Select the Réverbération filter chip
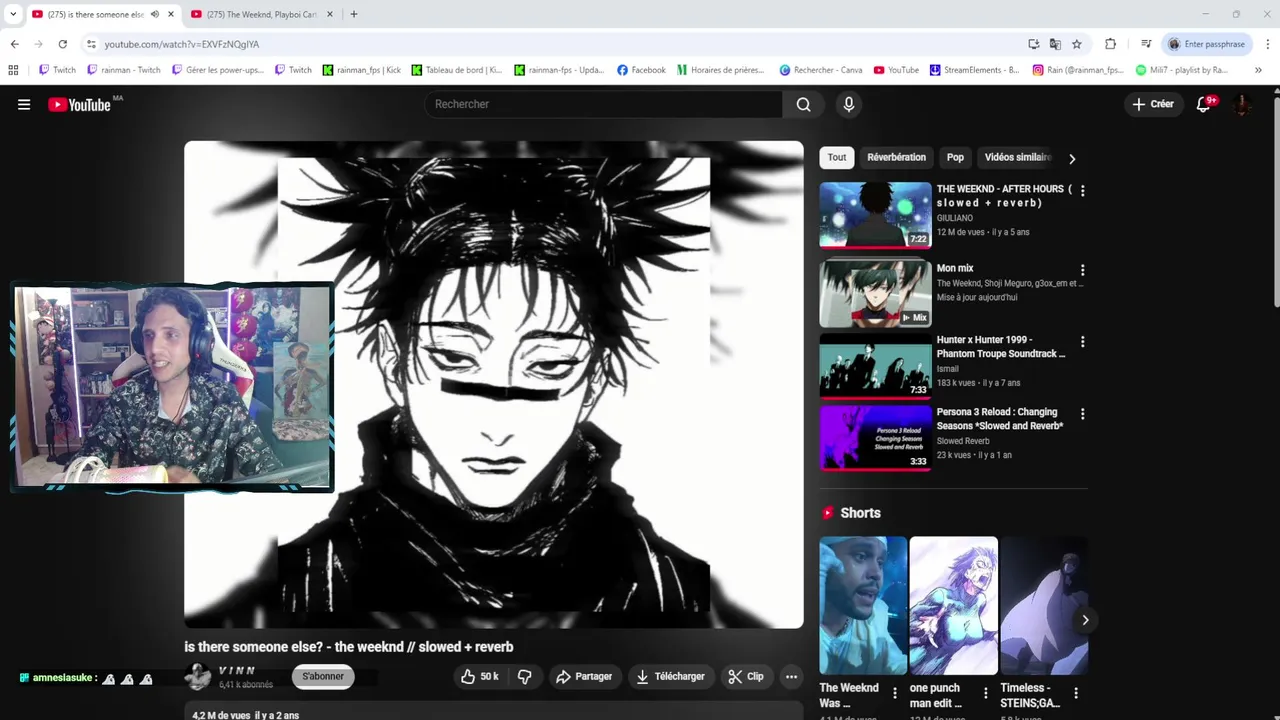The image size is (1280, 720). (896, 157)
